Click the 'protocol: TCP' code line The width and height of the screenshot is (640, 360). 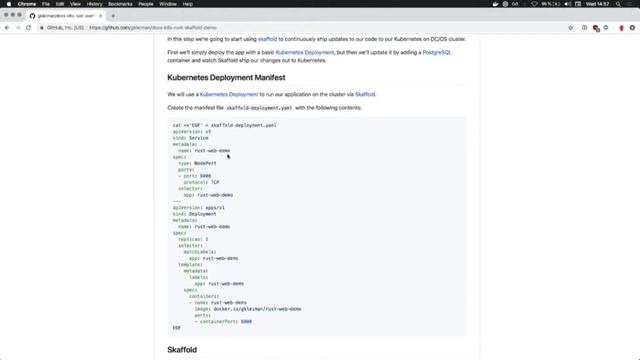(201, 182)
